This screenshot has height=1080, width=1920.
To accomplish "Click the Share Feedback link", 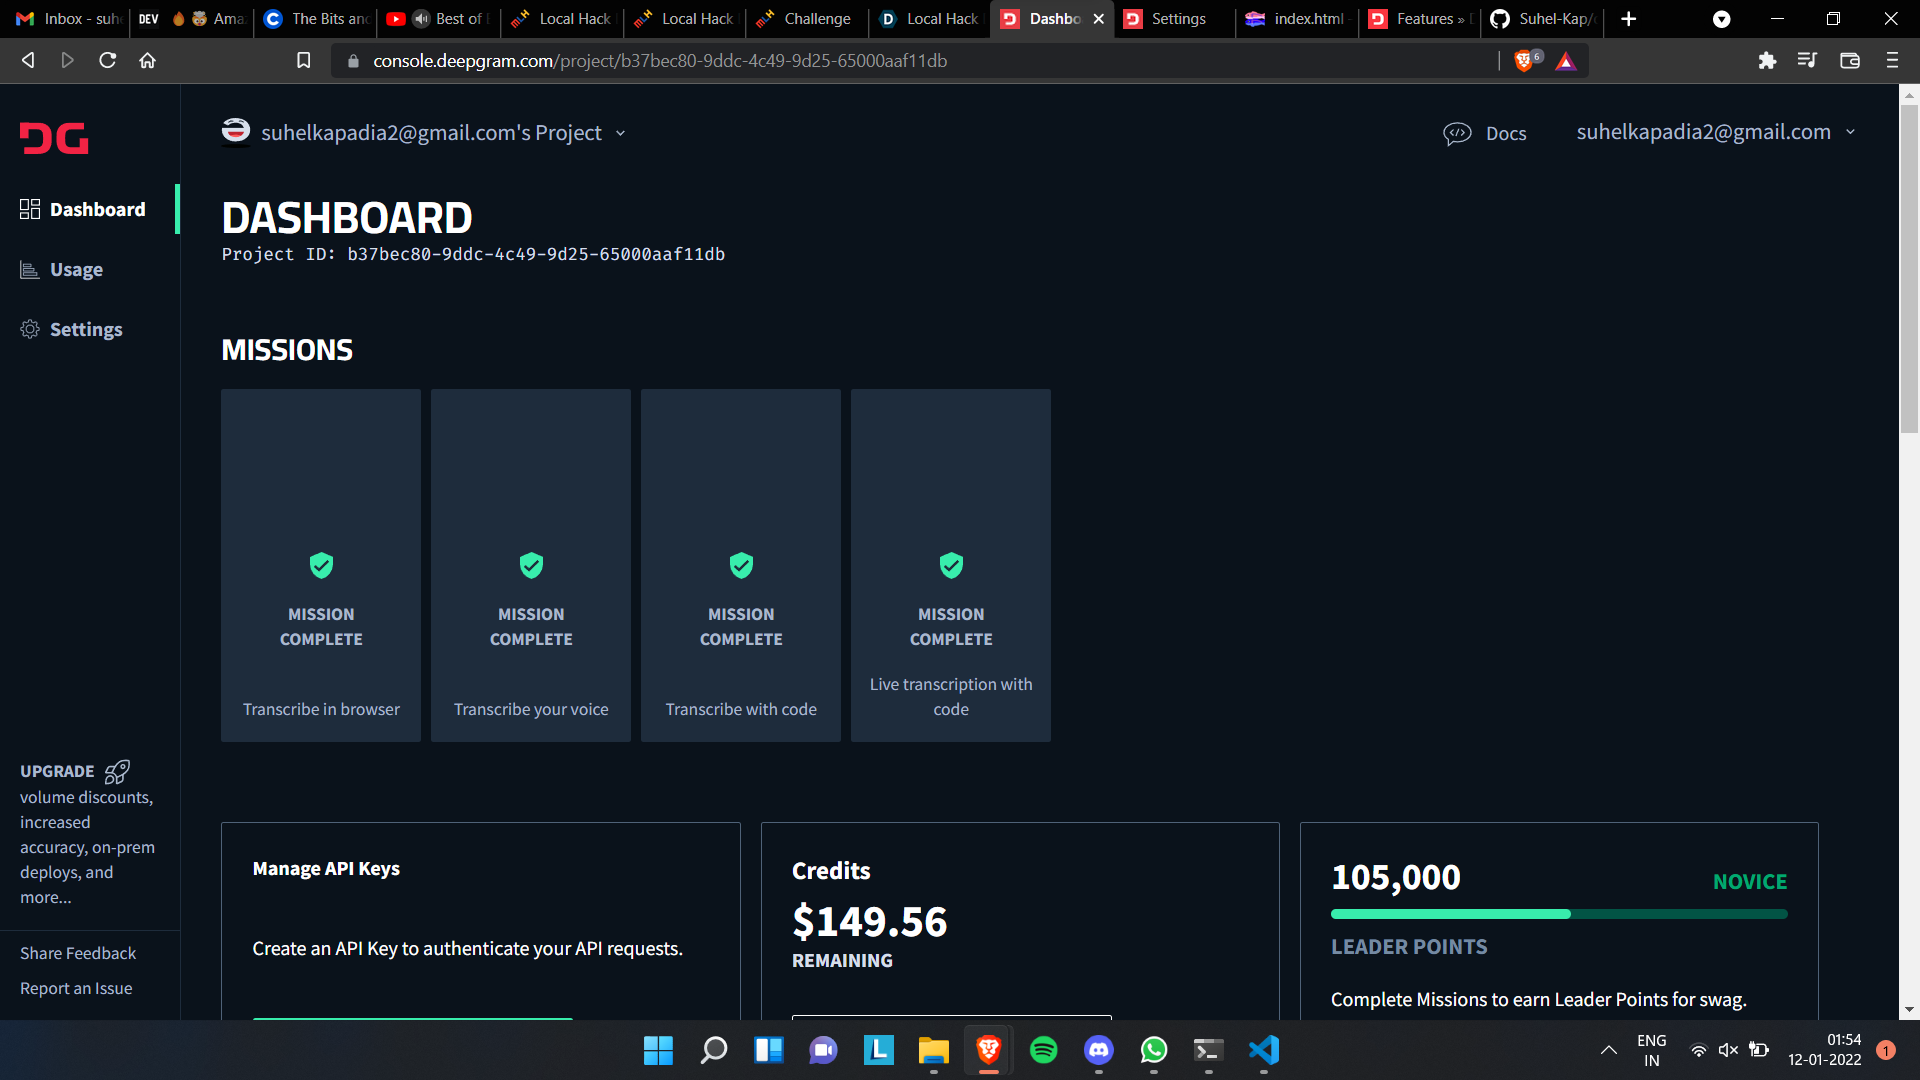I will point(78,953).
